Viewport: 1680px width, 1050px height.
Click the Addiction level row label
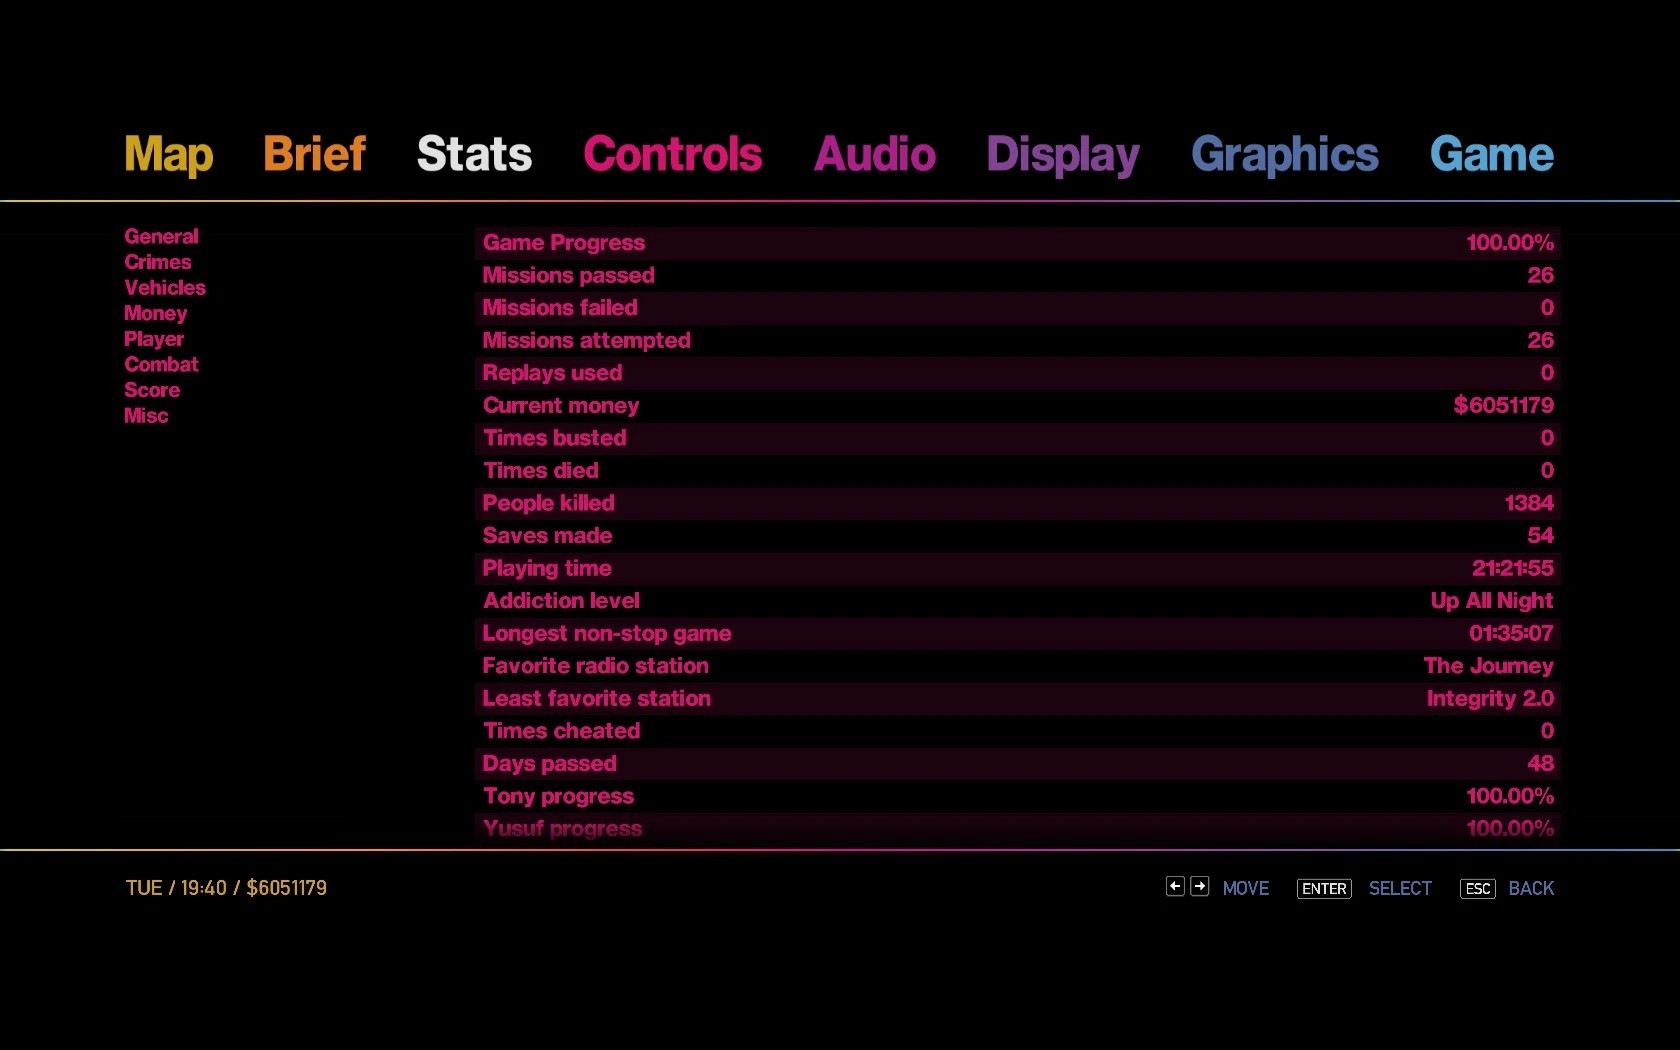561,601
